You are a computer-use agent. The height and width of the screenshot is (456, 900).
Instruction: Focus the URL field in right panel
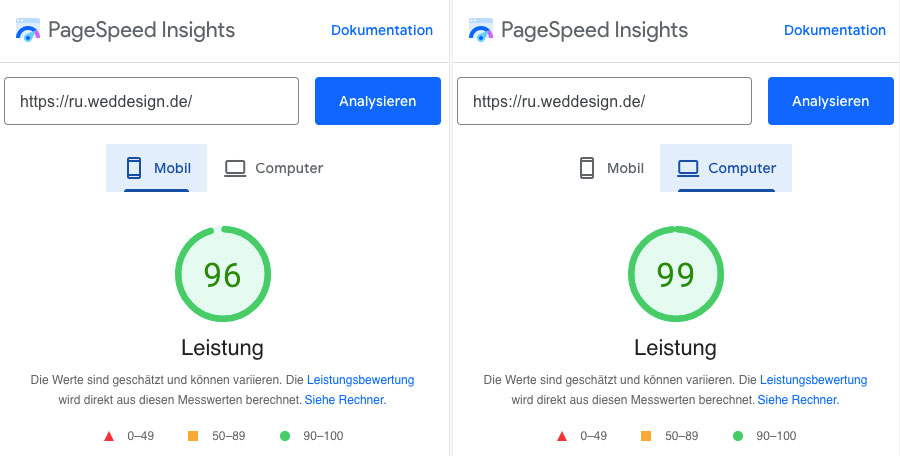(604, 101)
